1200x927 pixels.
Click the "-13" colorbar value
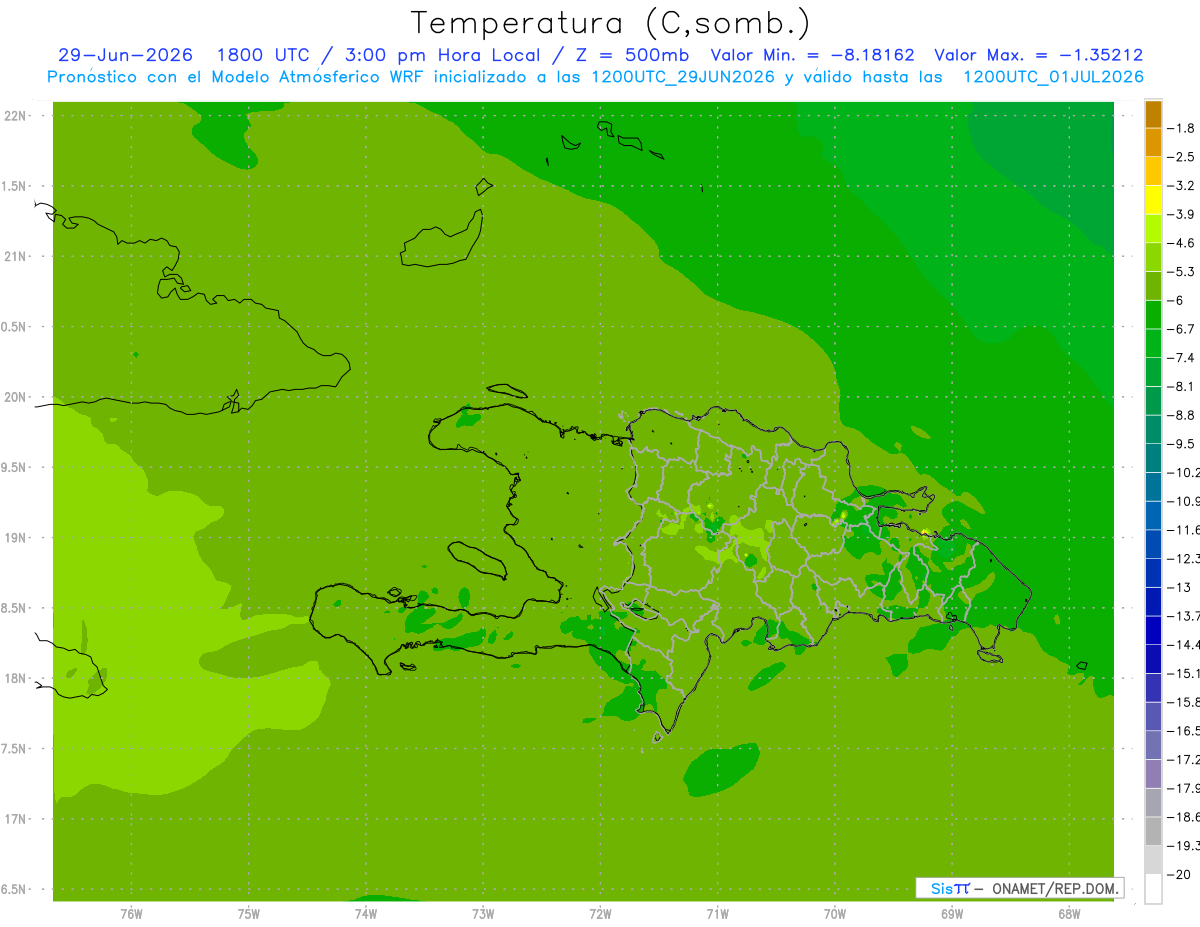point(1181,587)
